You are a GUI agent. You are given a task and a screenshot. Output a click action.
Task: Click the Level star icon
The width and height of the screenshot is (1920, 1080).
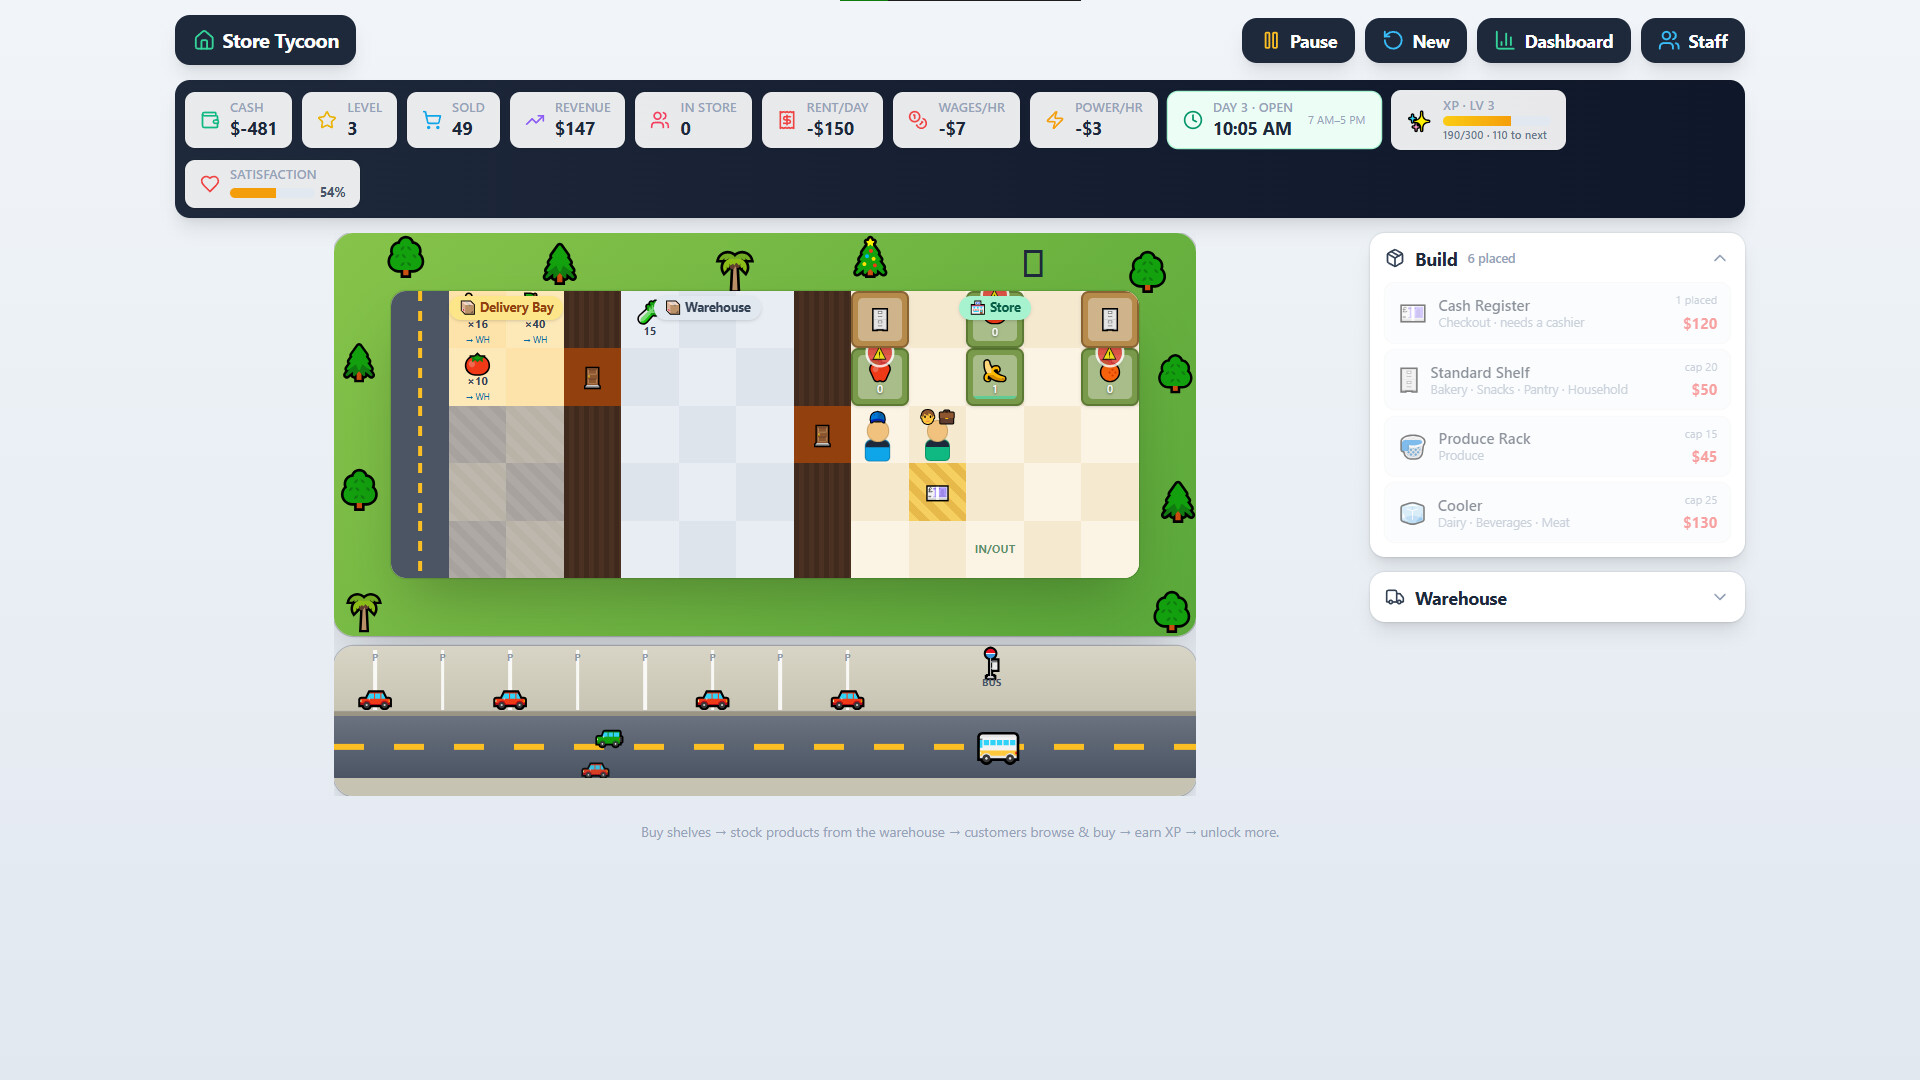pyautogui.click(x=327, y=120)
